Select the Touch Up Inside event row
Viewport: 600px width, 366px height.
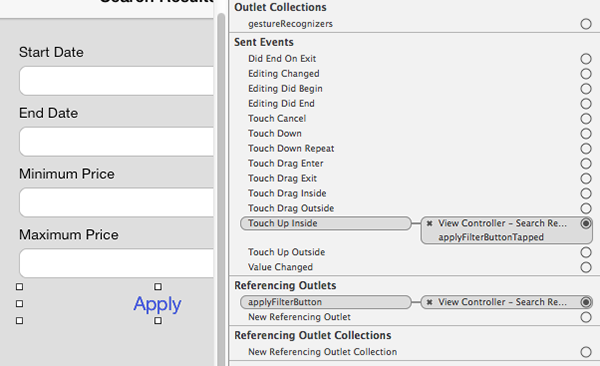pos(326,223)
